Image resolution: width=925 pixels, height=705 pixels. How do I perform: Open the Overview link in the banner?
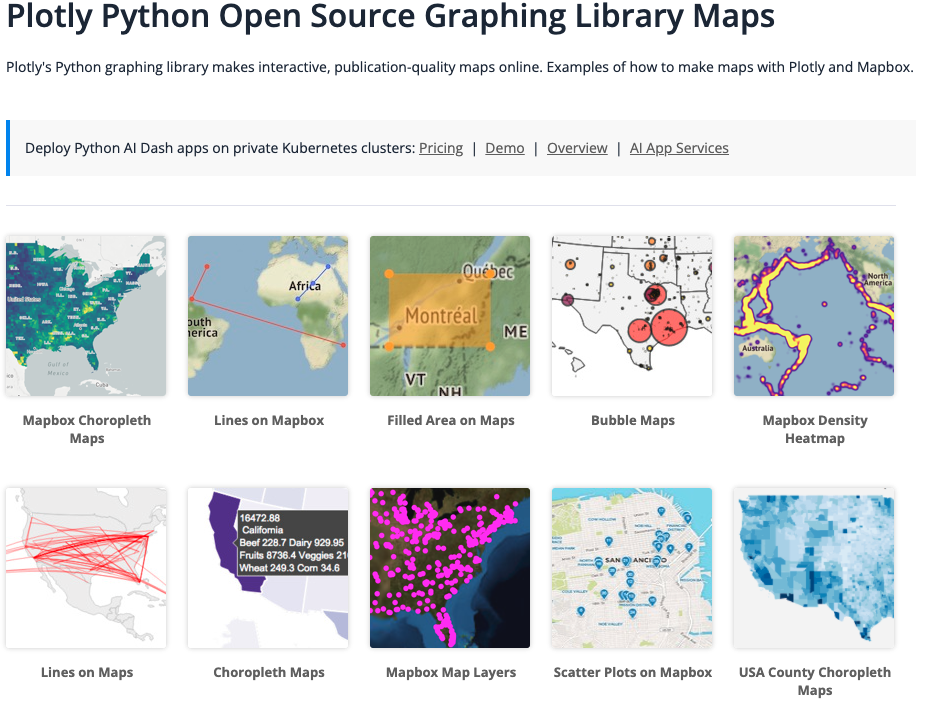pyautogui.click(x=577, y=148)
